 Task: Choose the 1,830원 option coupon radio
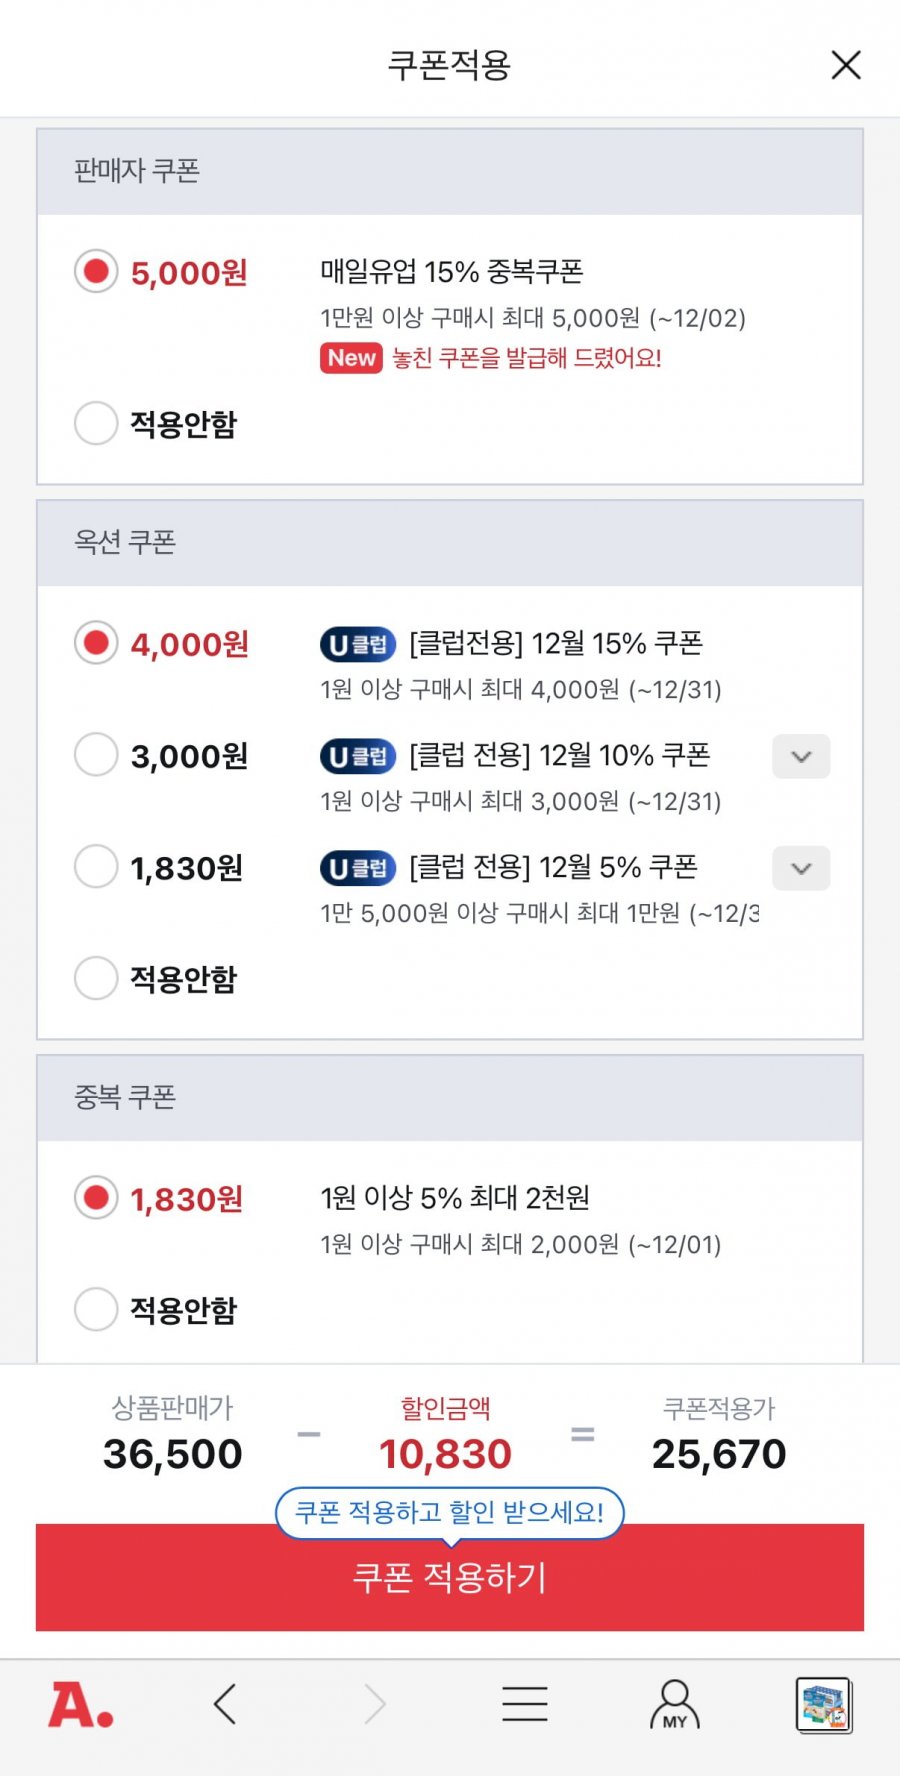(96, 867)
